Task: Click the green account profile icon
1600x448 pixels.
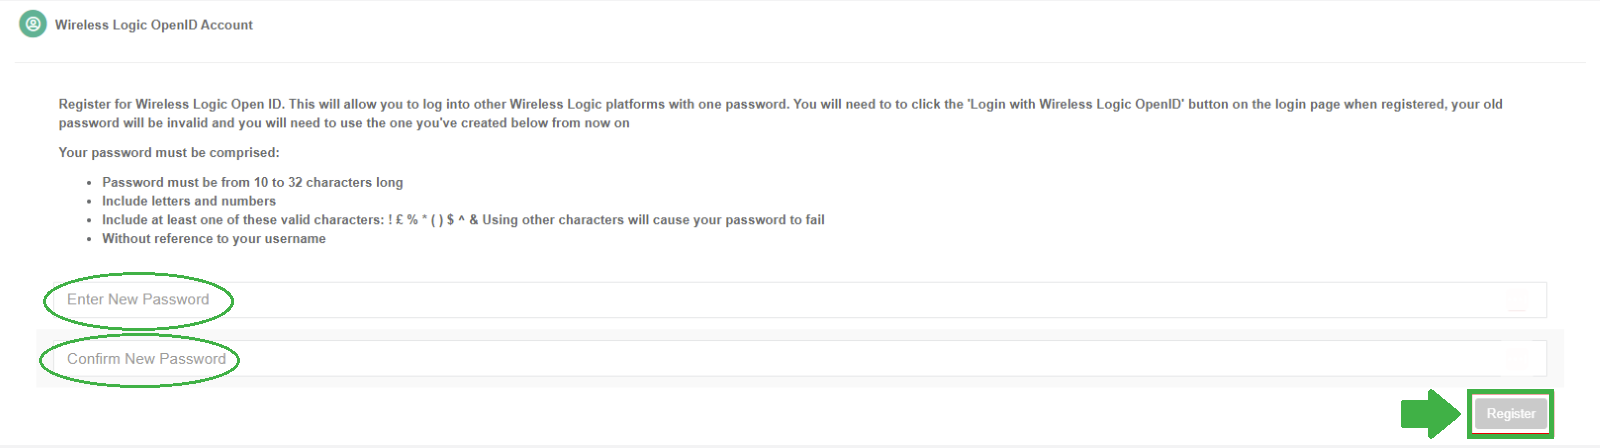Action: (33, 24)
